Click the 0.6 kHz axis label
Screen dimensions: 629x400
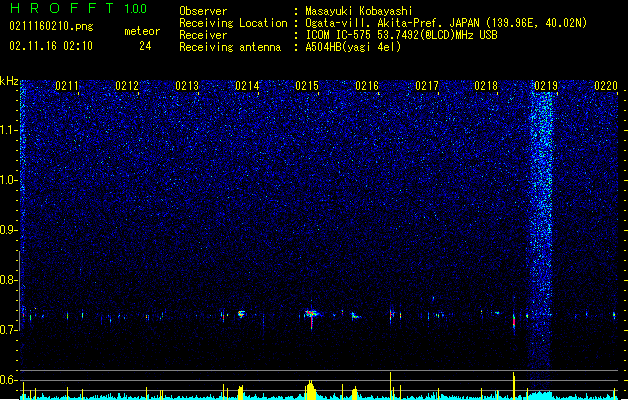pos(9,380)
